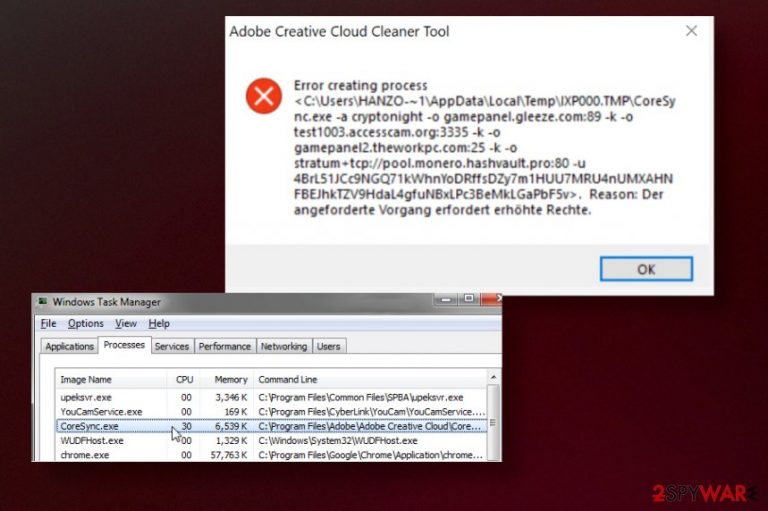Sort processes by the CPU column header
This screenshot has width=768, height=511.
tap(183, 379)
